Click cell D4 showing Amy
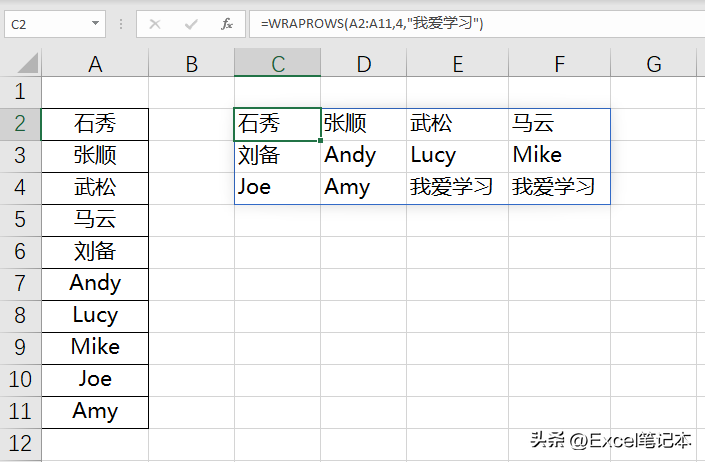 (x=364, y=188)
